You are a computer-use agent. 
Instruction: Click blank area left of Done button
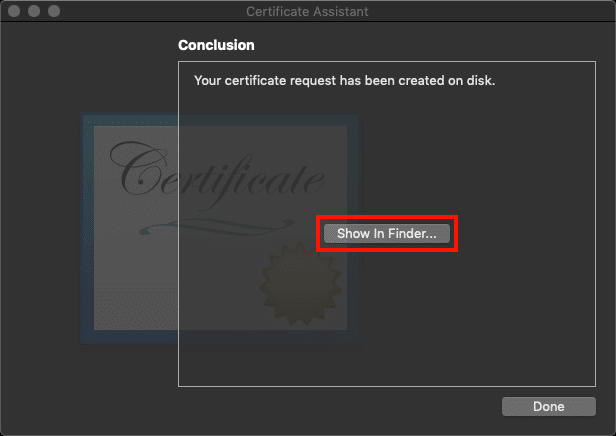[x=350, y=407]
